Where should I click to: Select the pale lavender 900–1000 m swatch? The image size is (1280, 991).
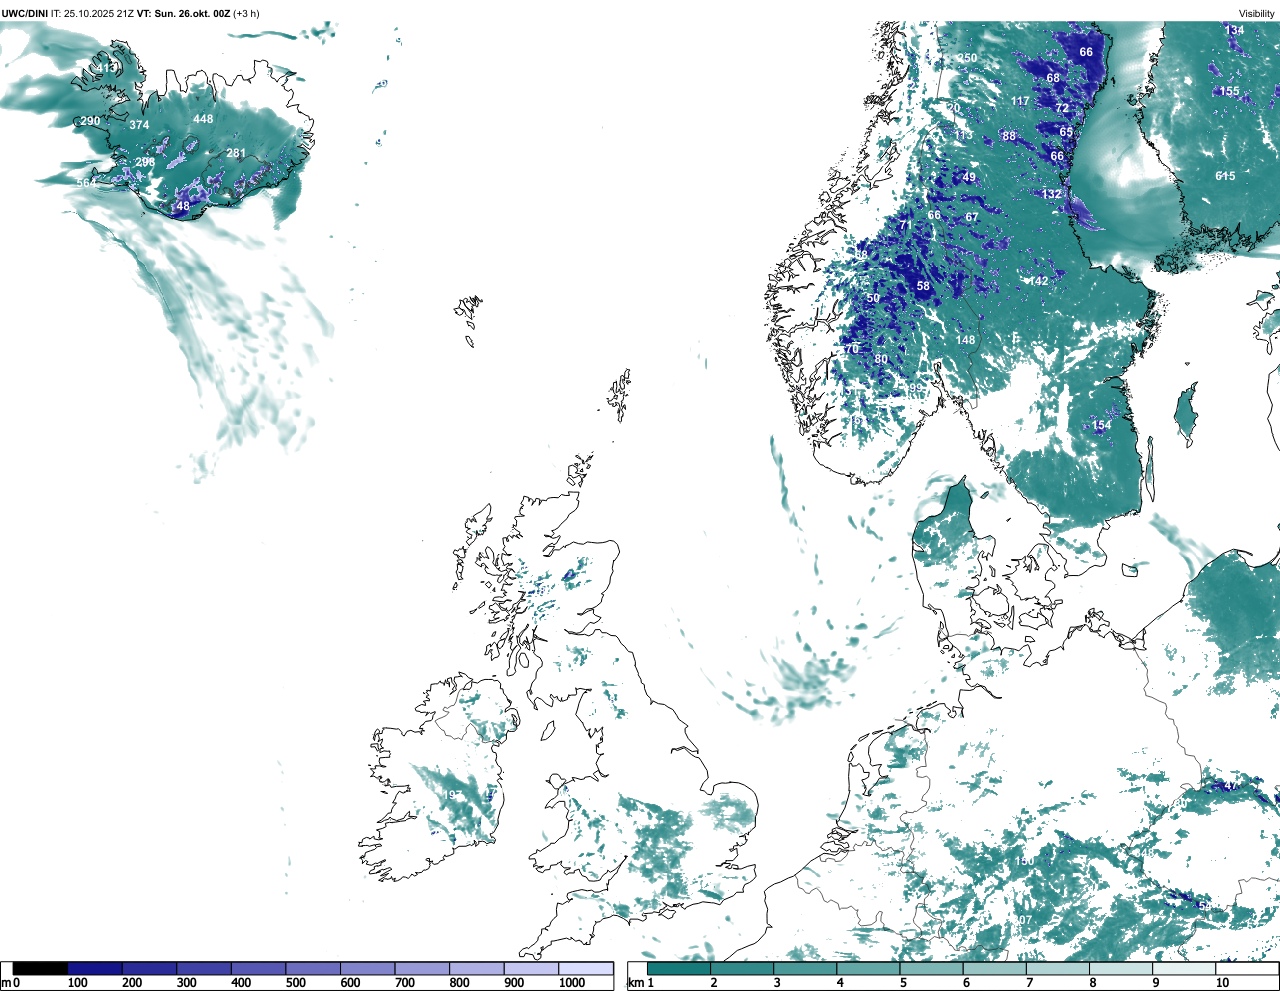click(531, 969)
